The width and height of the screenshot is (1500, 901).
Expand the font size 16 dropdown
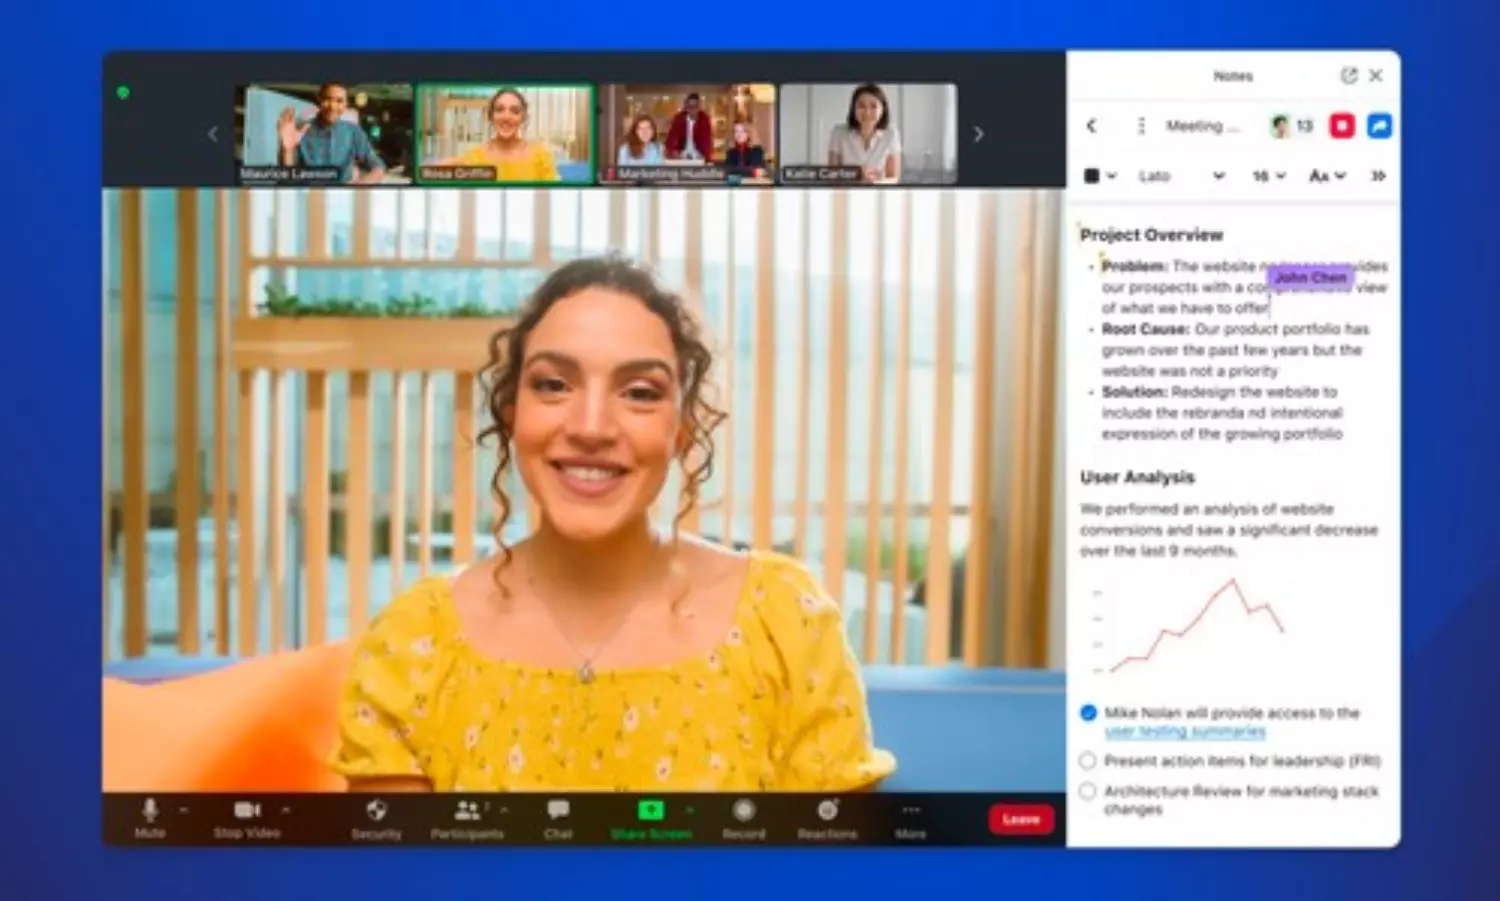tap(1268, 176)
